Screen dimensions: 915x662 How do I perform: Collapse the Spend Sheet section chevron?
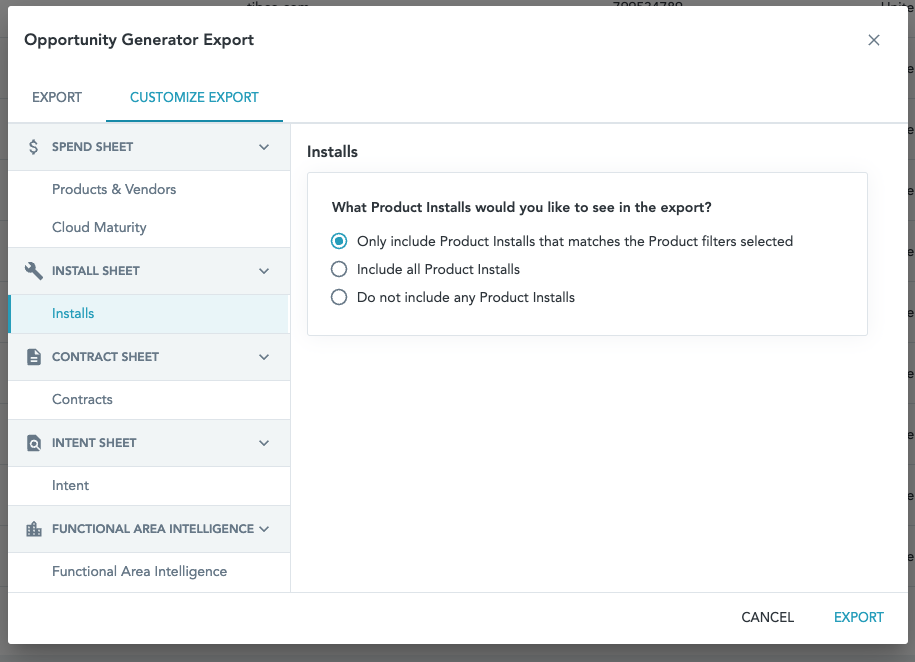click(264, 147)
